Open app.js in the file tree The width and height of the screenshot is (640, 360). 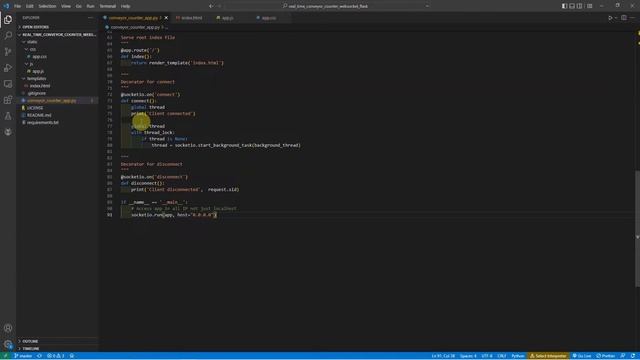pos(58,71)
